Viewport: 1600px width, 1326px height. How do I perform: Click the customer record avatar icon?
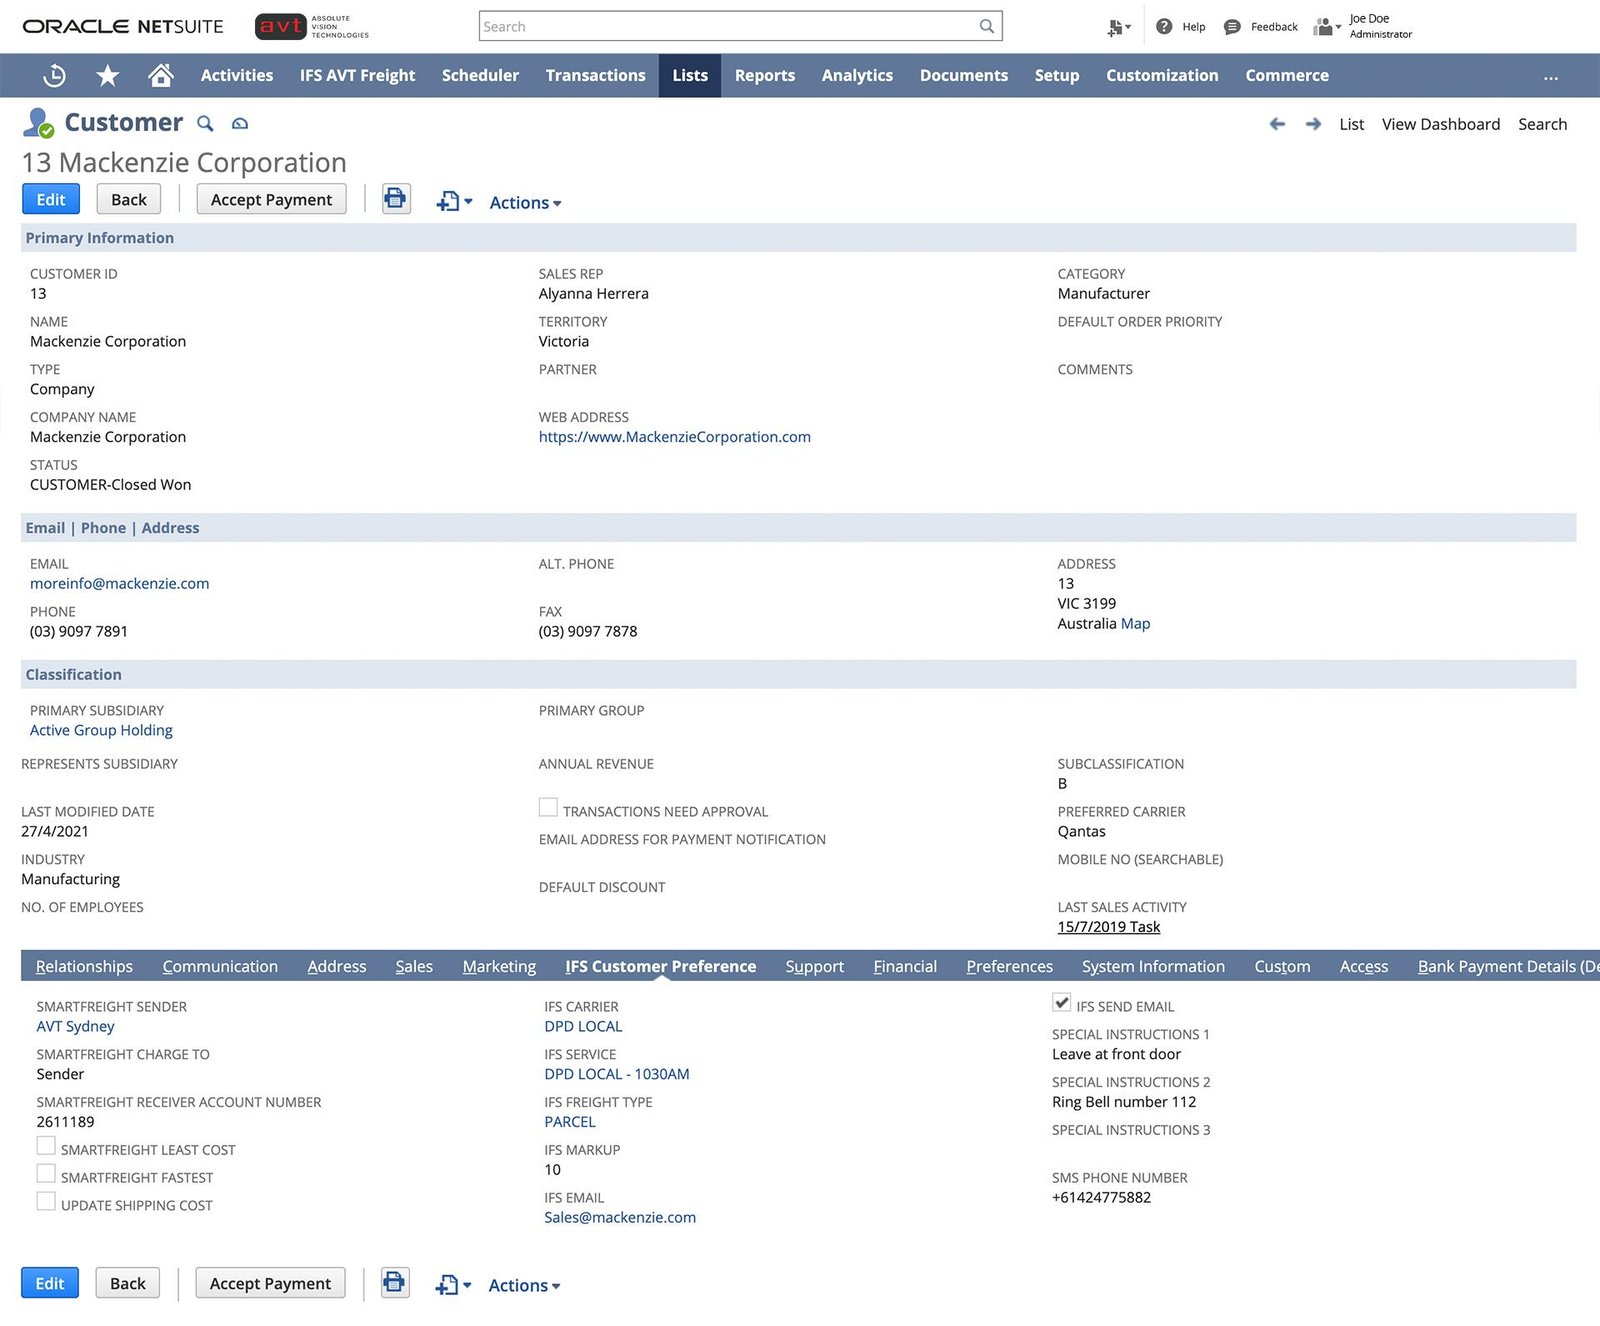pyautogui.click(x=38, y=122)
